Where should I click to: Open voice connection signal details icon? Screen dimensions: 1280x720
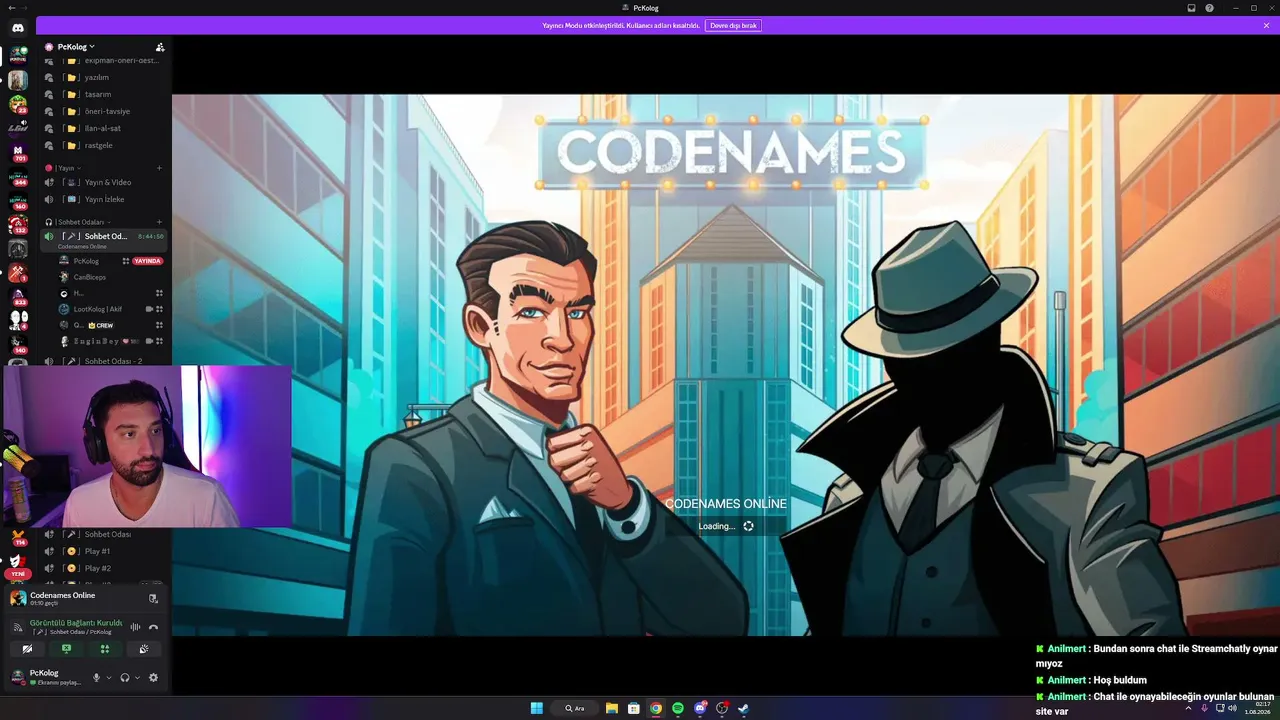tap(17, 627)
